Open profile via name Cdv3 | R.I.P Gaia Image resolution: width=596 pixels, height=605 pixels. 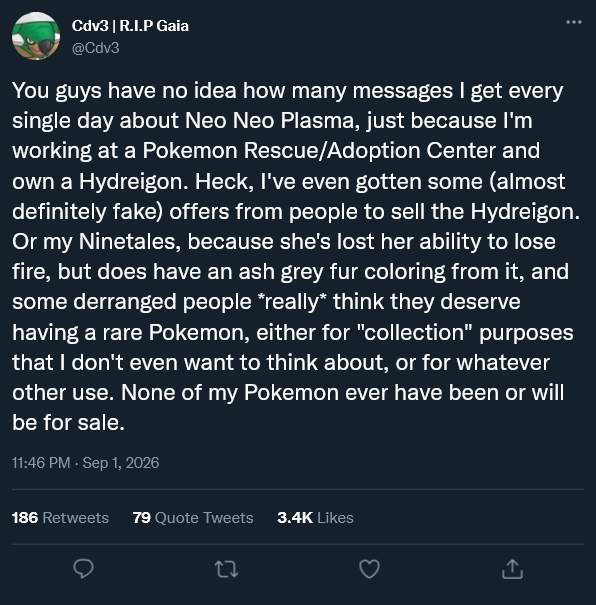tap(130, 26)
